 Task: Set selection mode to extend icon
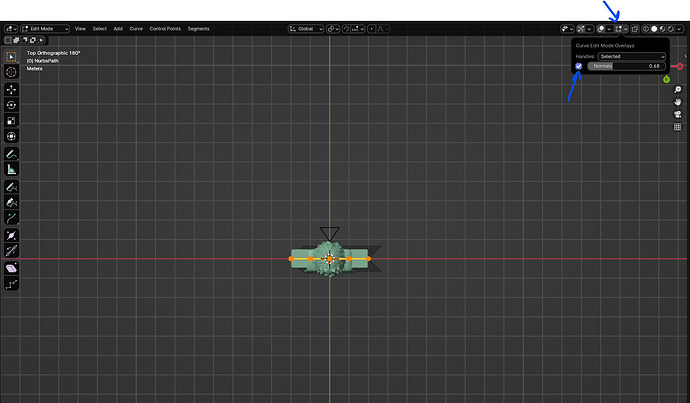click(x=16, y=40)
